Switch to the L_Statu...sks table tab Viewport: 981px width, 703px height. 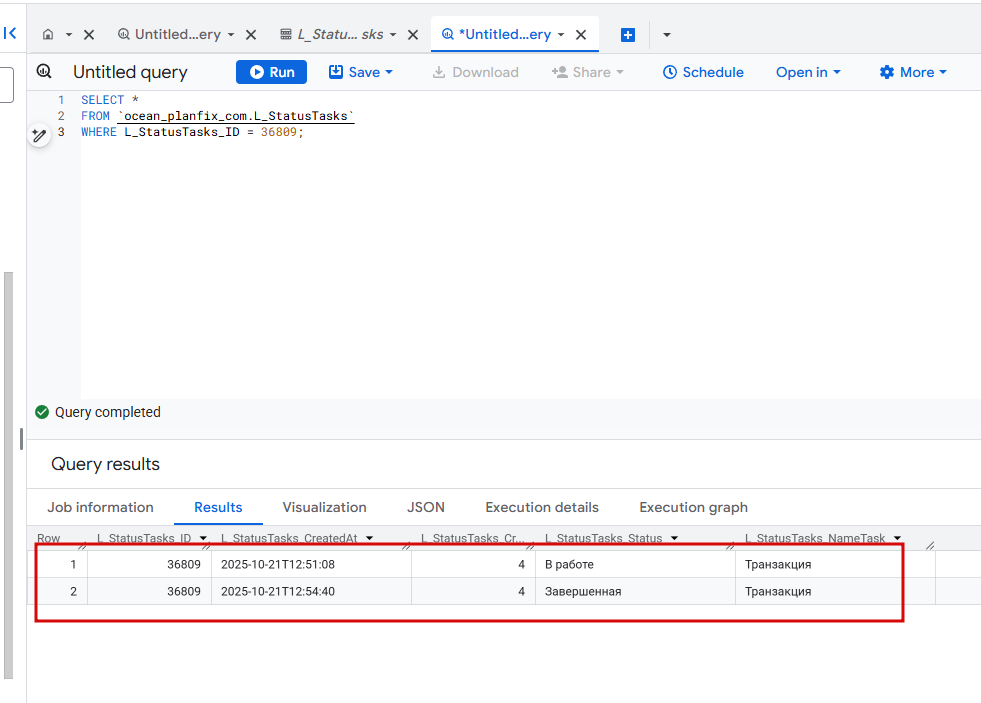(332, 34)
